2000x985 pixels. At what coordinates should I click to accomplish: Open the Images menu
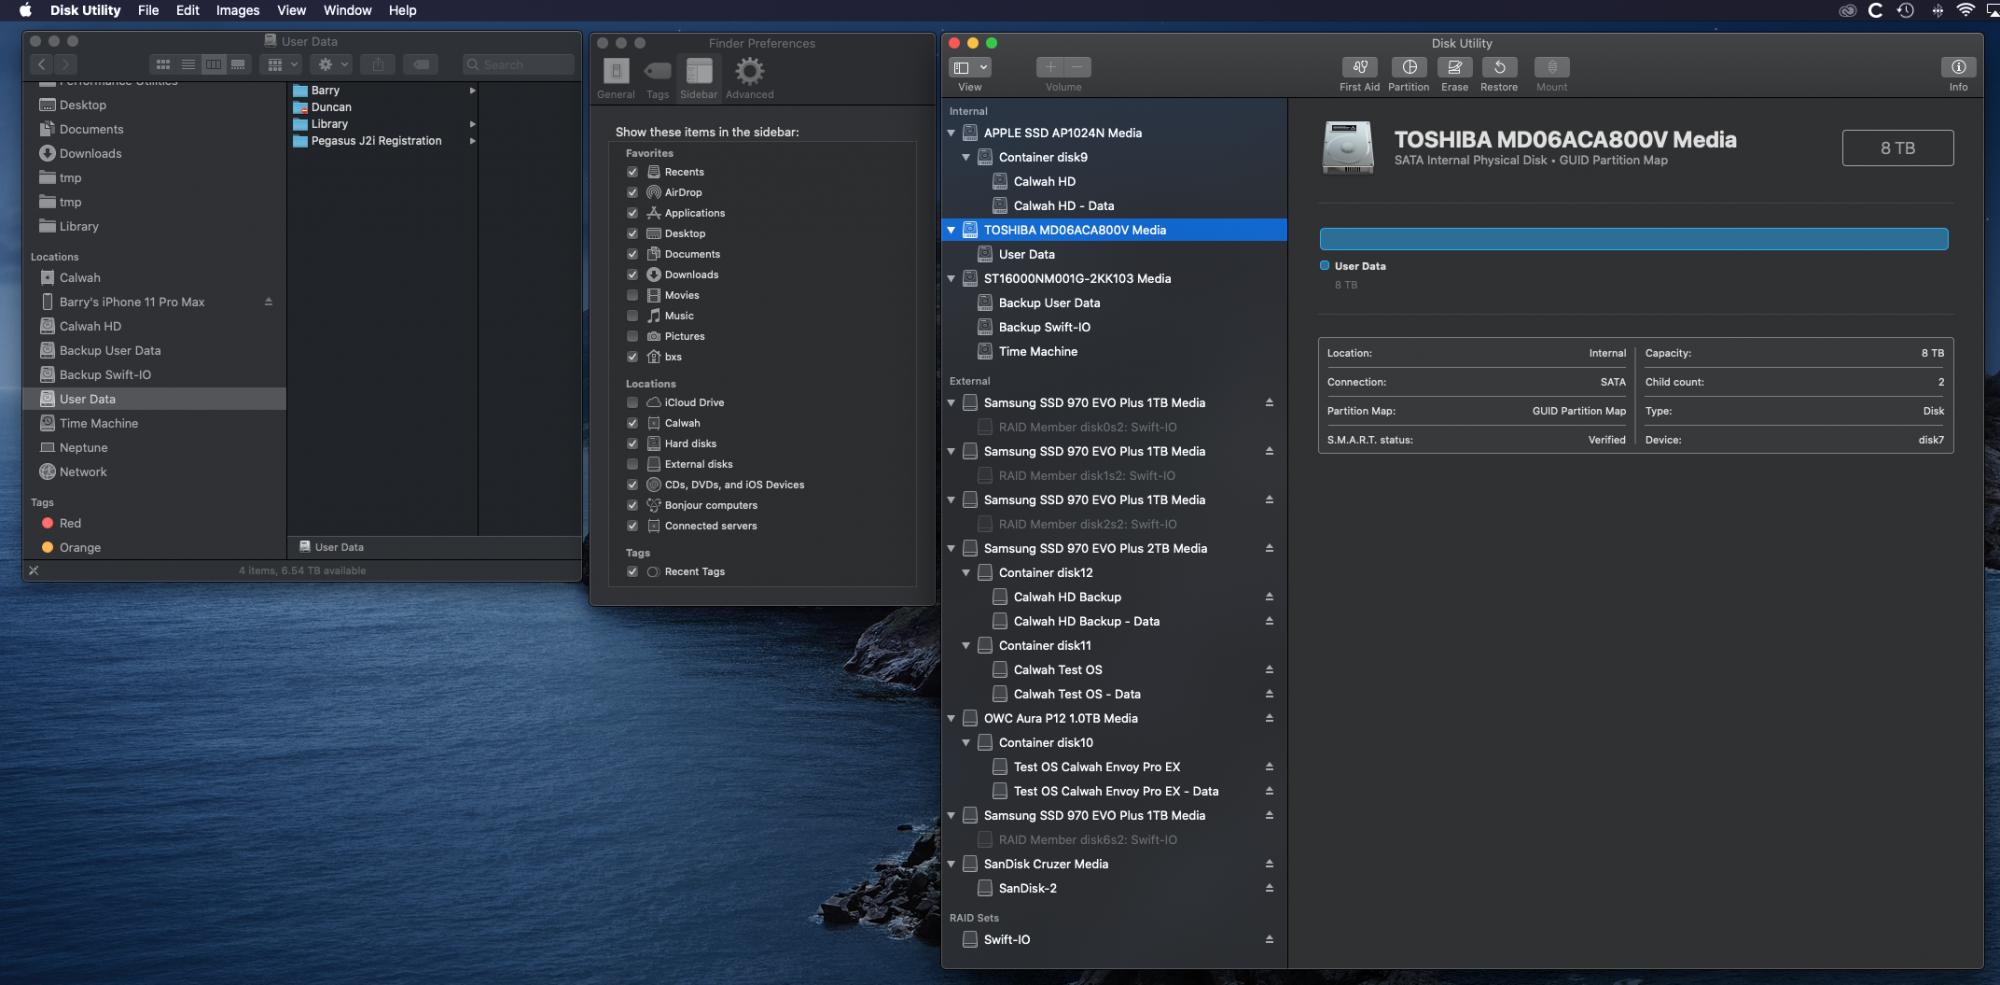(x=238, y=10)
